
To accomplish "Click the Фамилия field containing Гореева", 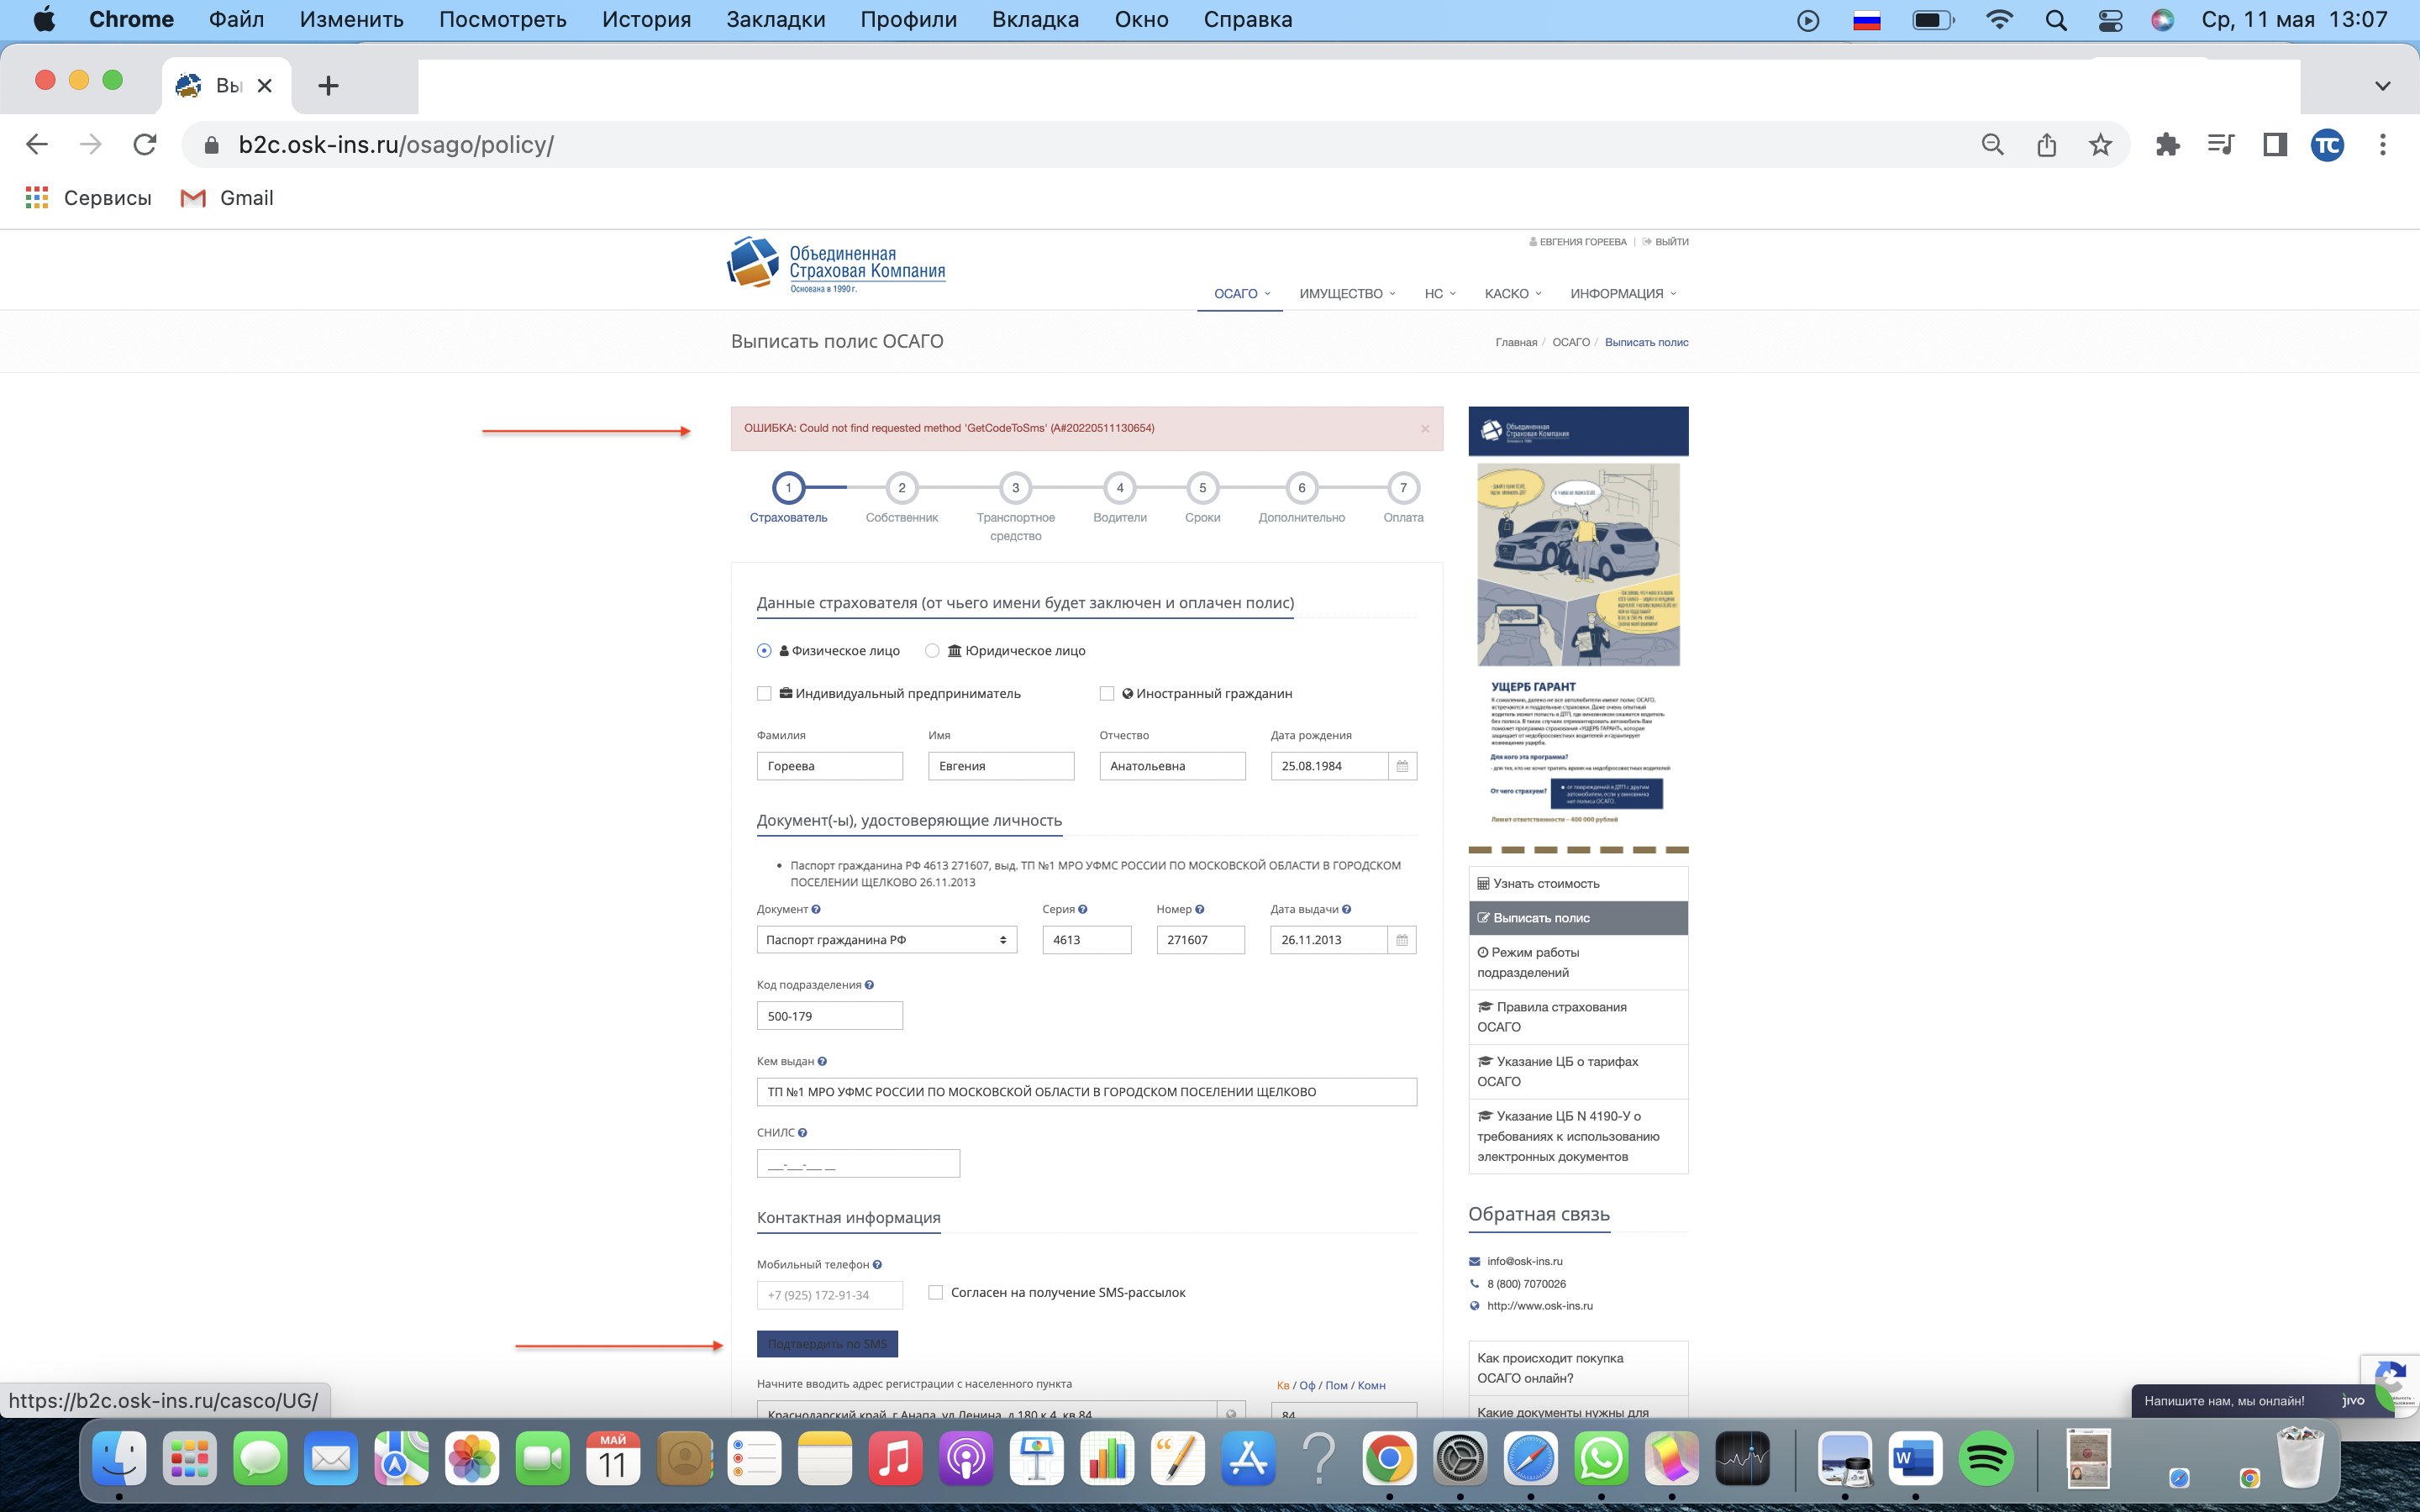I will click(x=830, y=766).
